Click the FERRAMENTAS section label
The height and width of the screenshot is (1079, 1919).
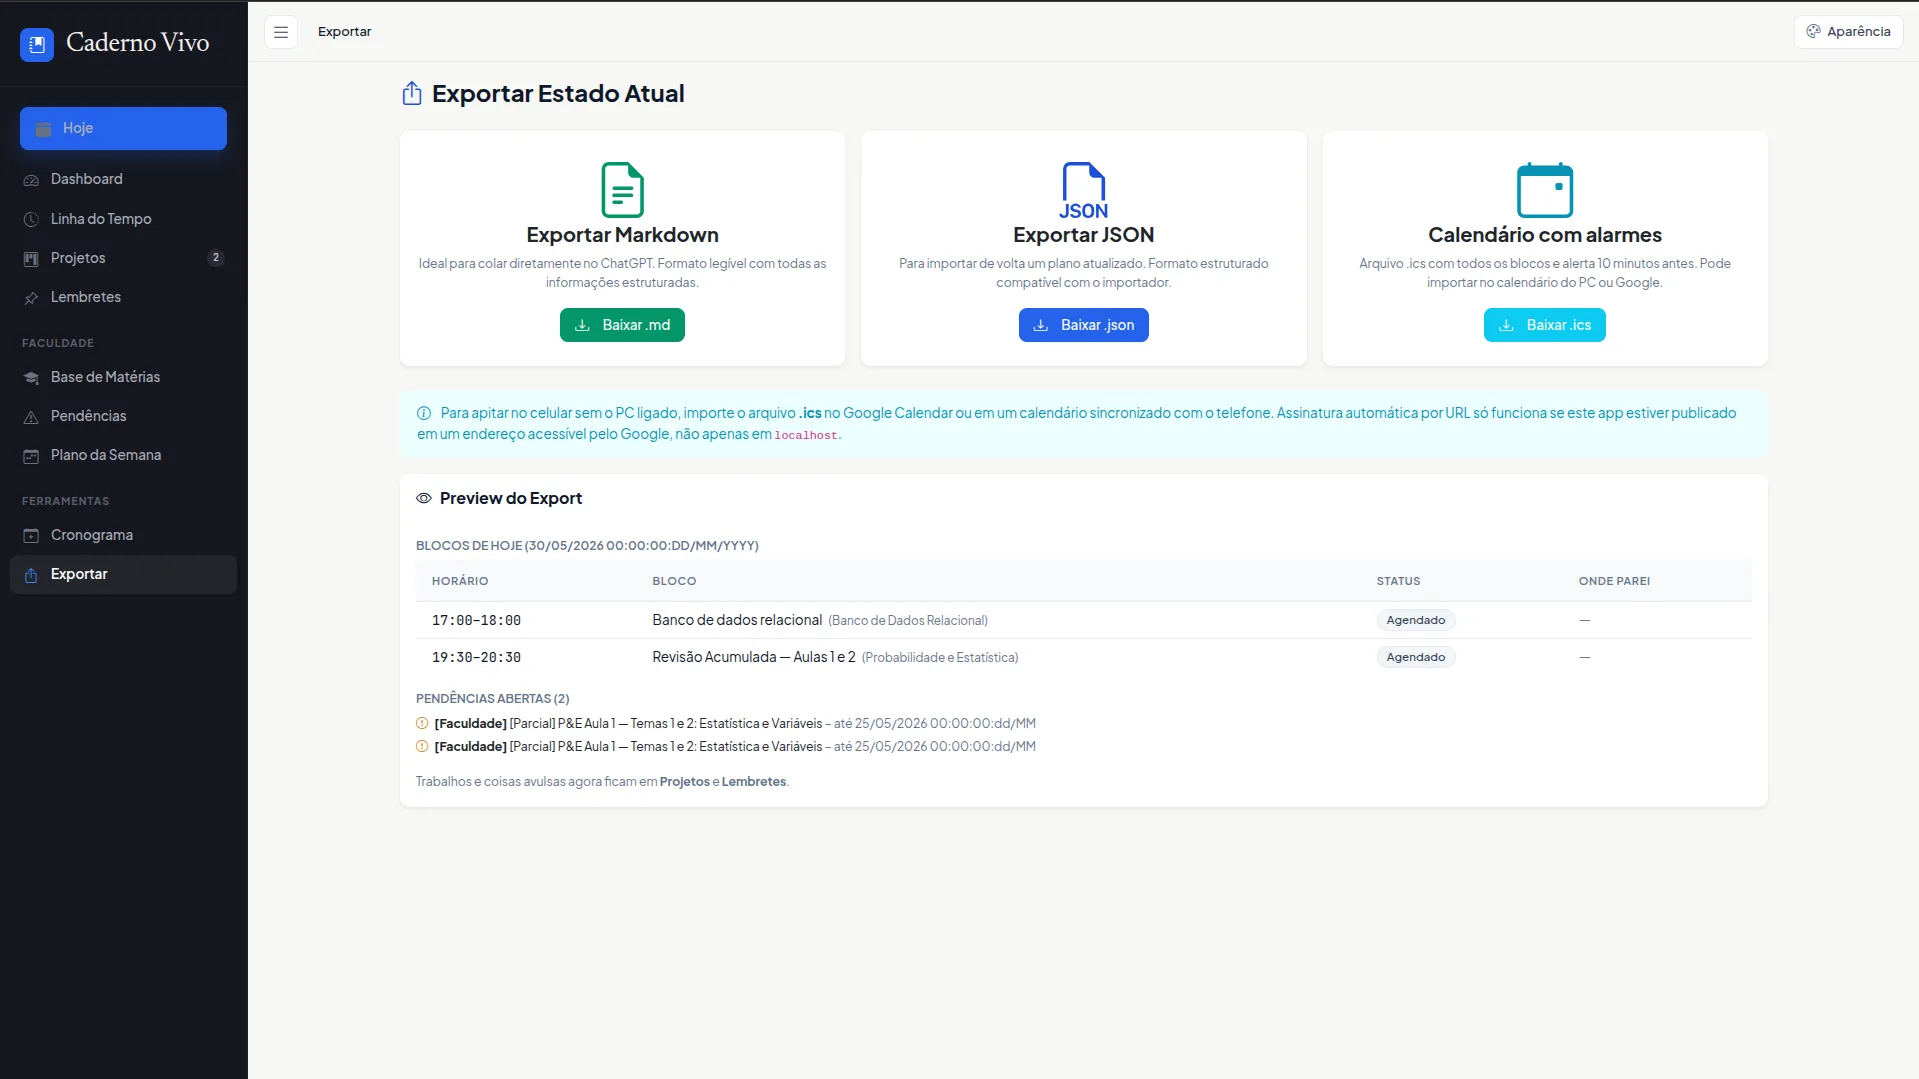point(65,501)
